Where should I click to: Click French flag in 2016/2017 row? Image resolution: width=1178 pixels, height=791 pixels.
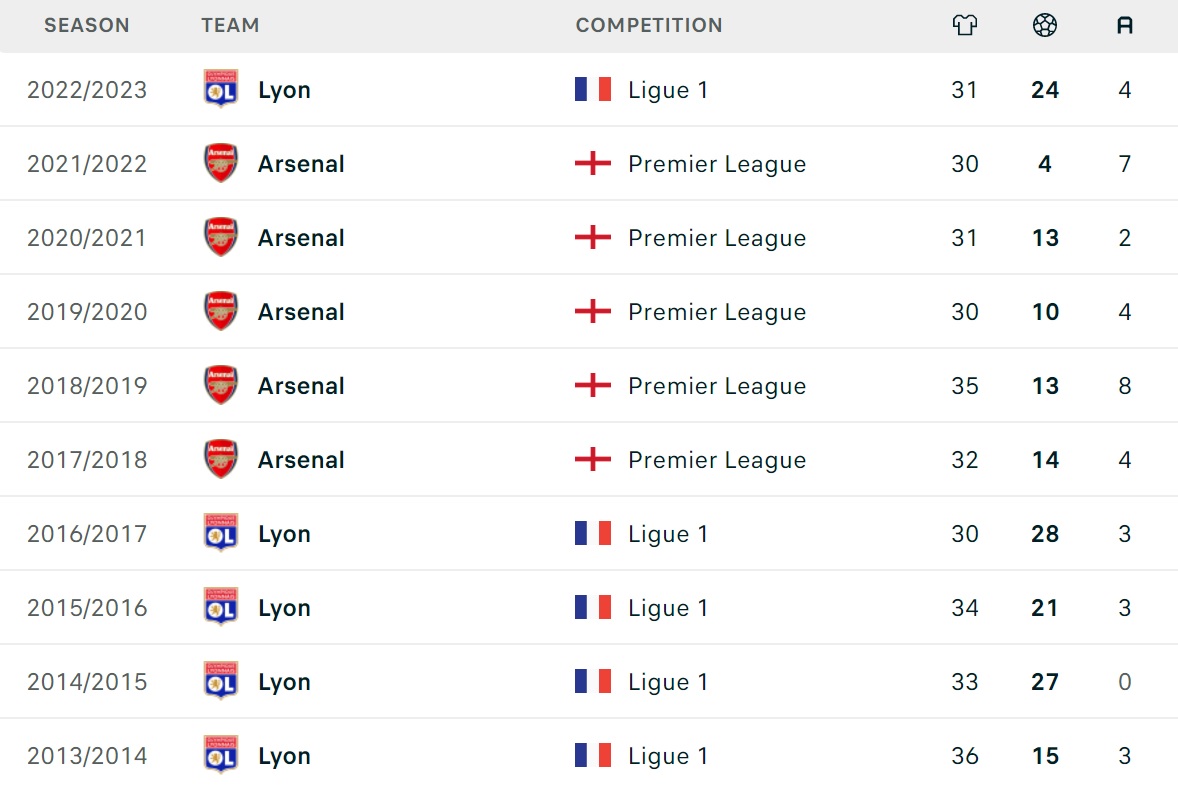click(x=593, y=533)
